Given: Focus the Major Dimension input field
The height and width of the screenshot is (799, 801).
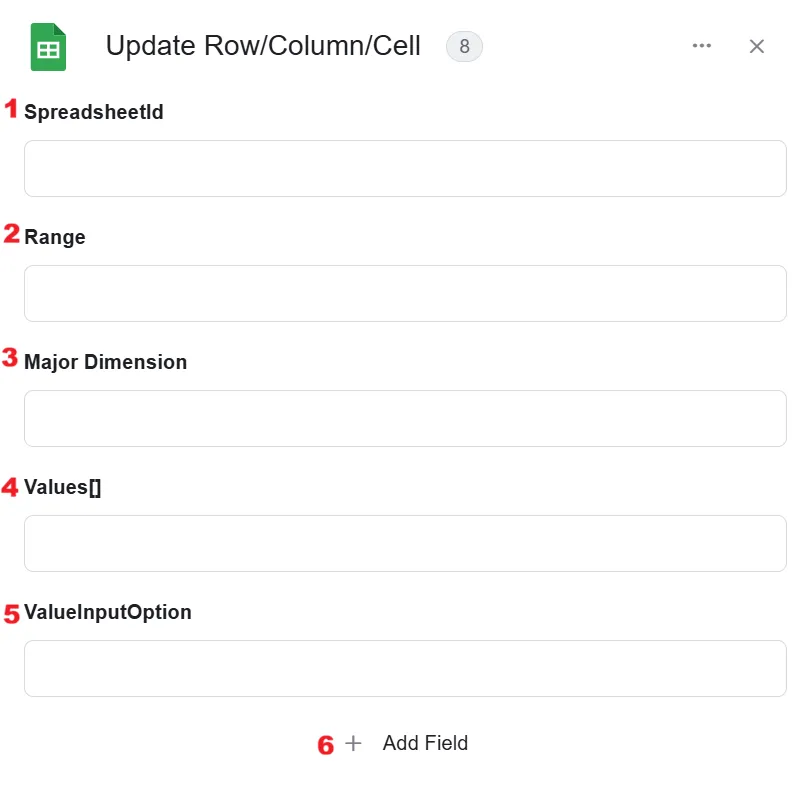Looking at the screenshot, I should [x=405, y=418].
